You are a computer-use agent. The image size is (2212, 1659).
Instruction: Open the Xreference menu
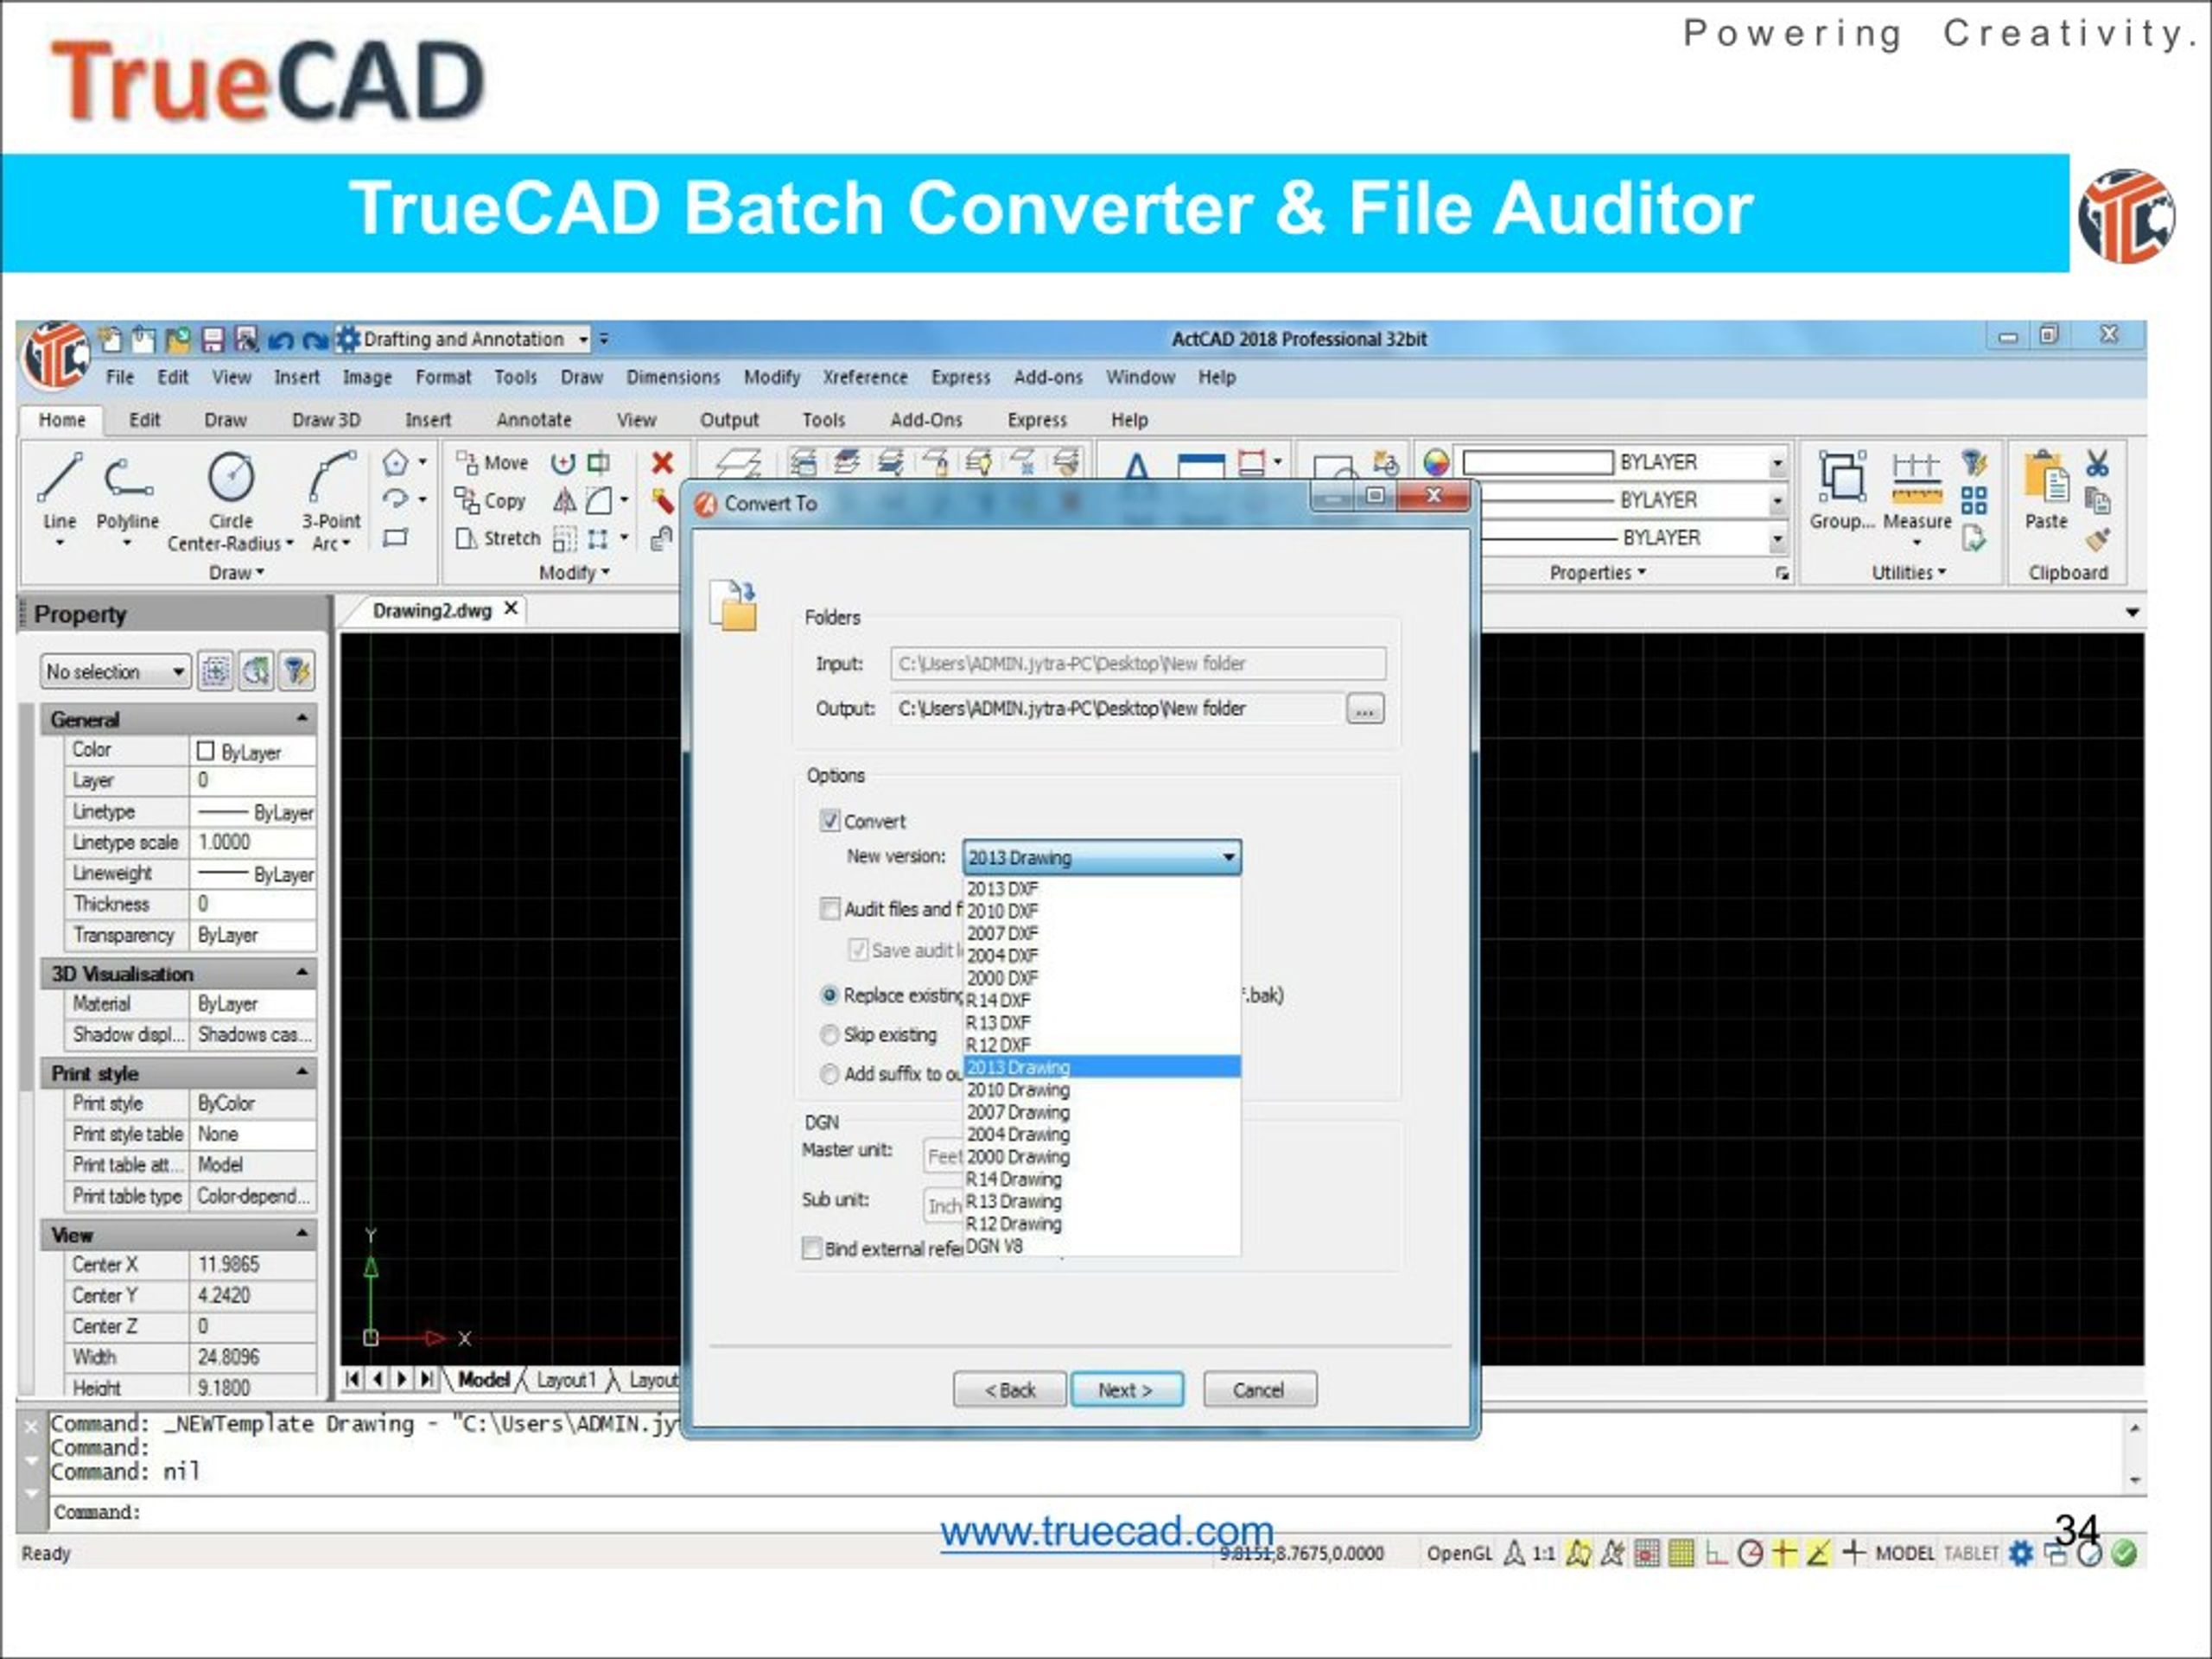click(x=865, y=377)
